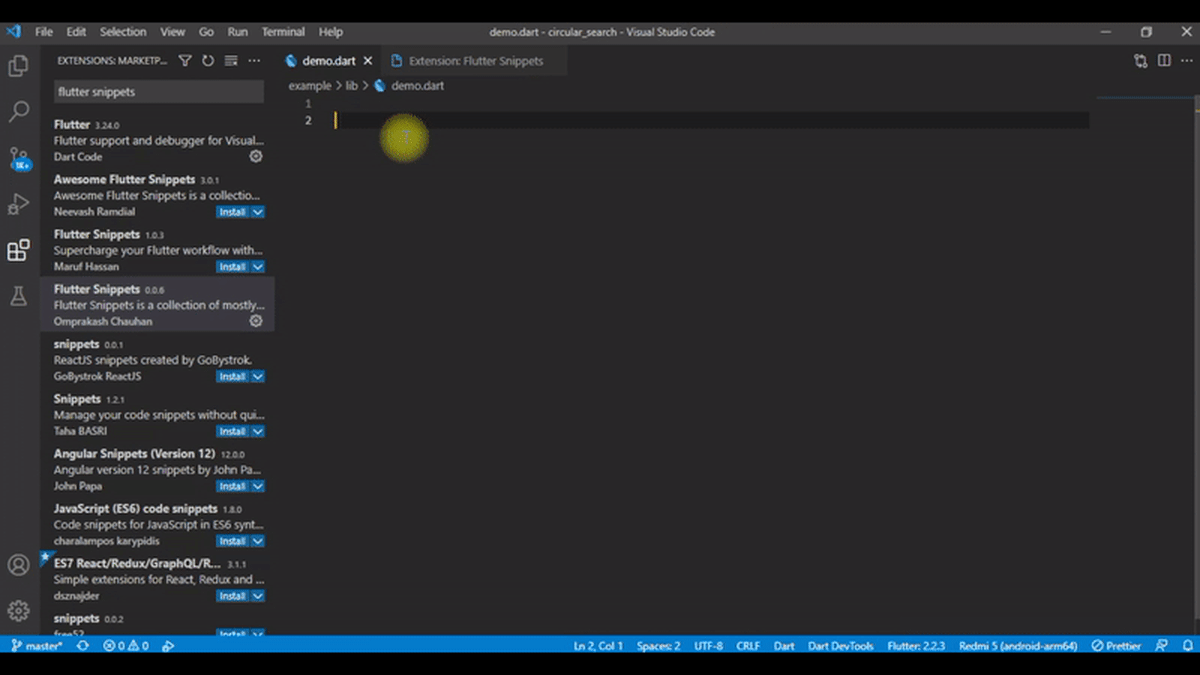Open the Testing flask icon

pos(18,296)
